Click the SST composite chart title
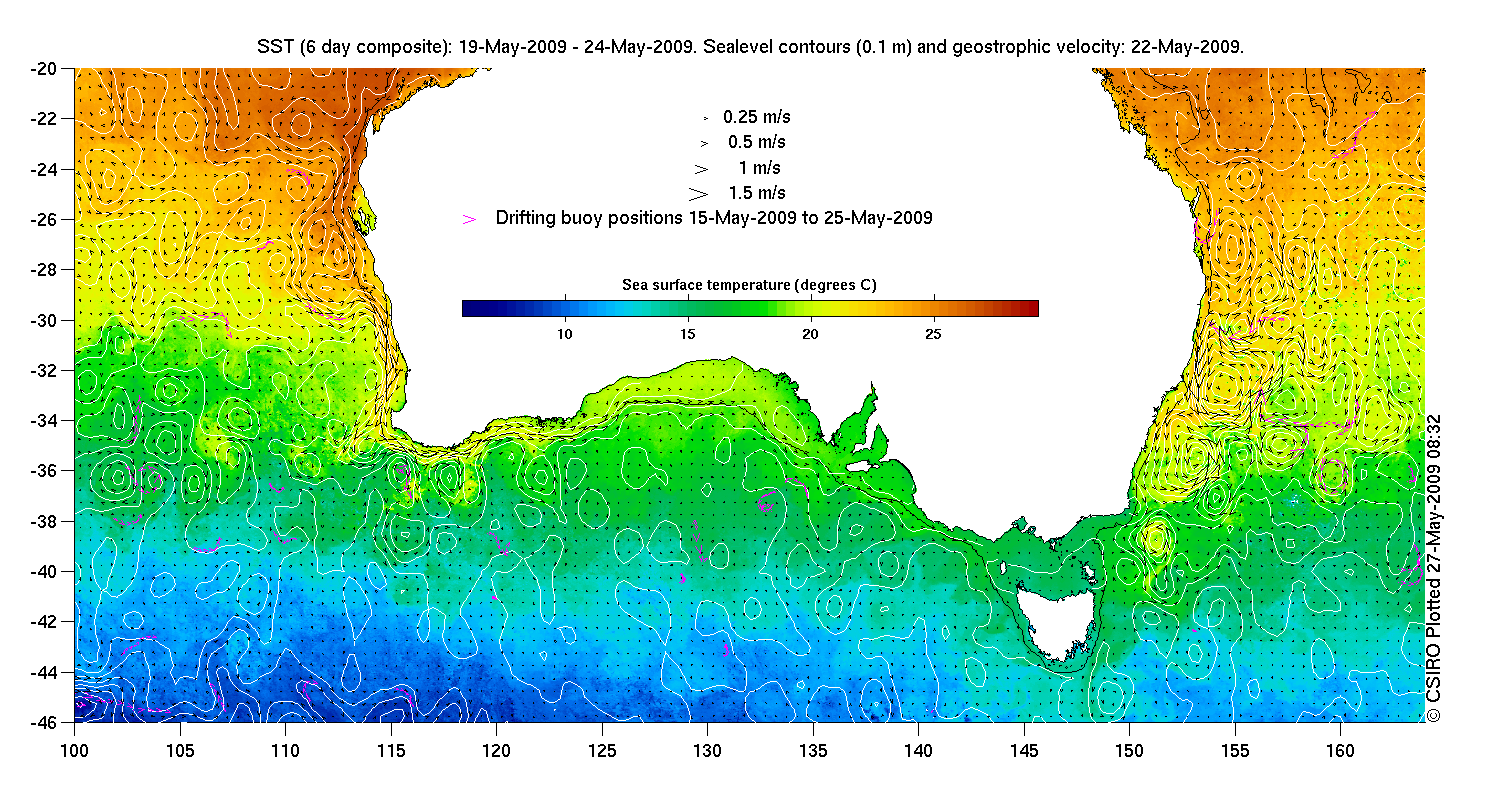The image size is (1500, 790). (751, 47)
